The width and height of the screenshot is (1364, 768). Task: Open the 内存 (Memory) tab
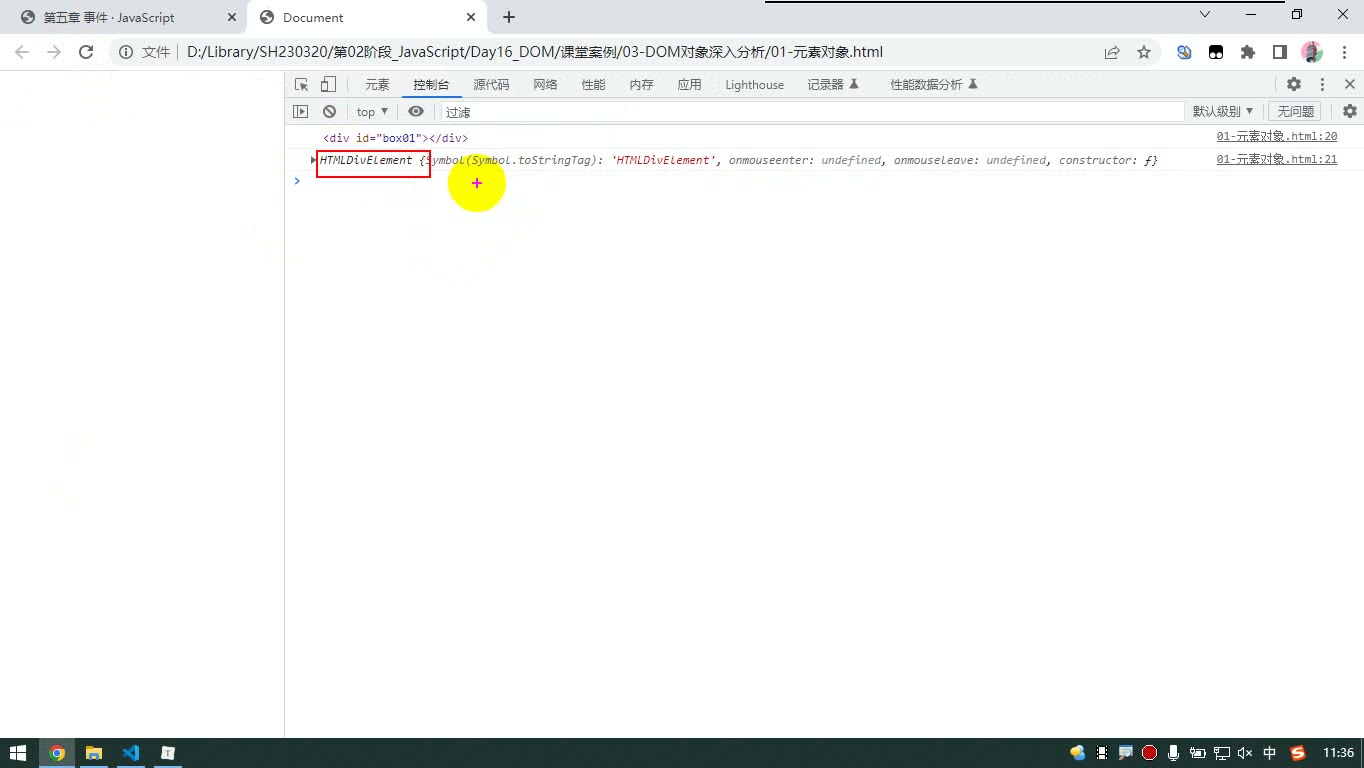click(x=641, y=85)
